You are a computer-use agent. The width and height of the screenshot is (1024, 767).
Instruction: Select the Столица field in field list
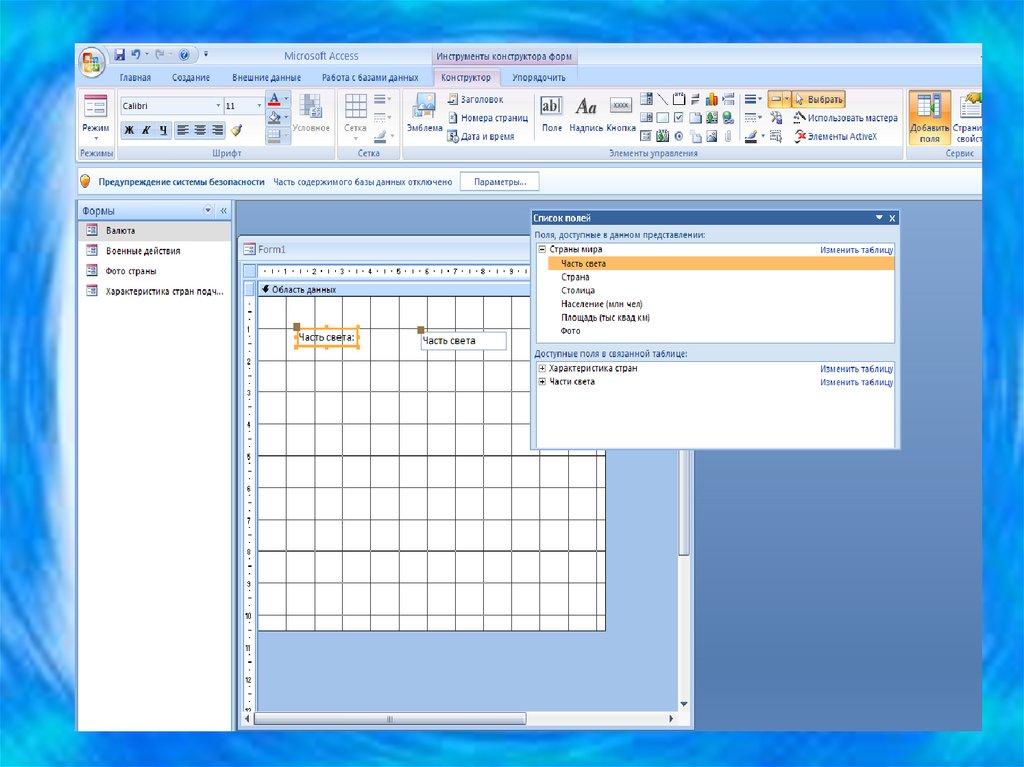(x=578, y=291)
